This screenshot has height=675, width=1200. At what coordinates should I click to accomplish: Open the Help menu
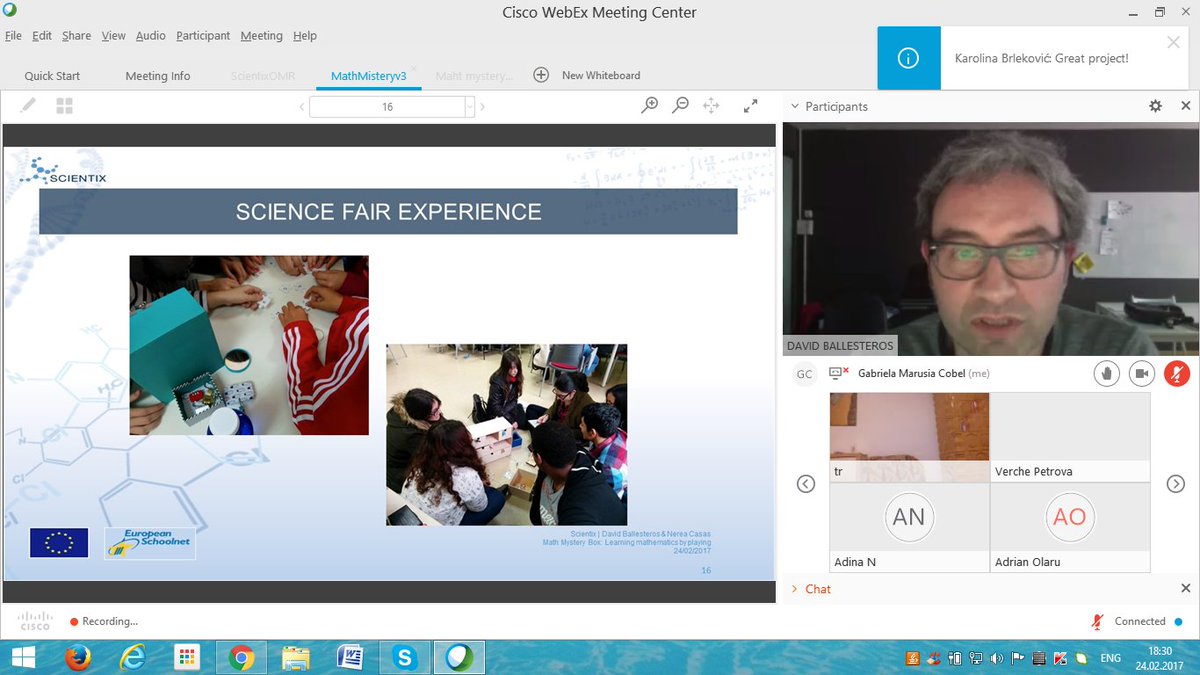[305, 35]
